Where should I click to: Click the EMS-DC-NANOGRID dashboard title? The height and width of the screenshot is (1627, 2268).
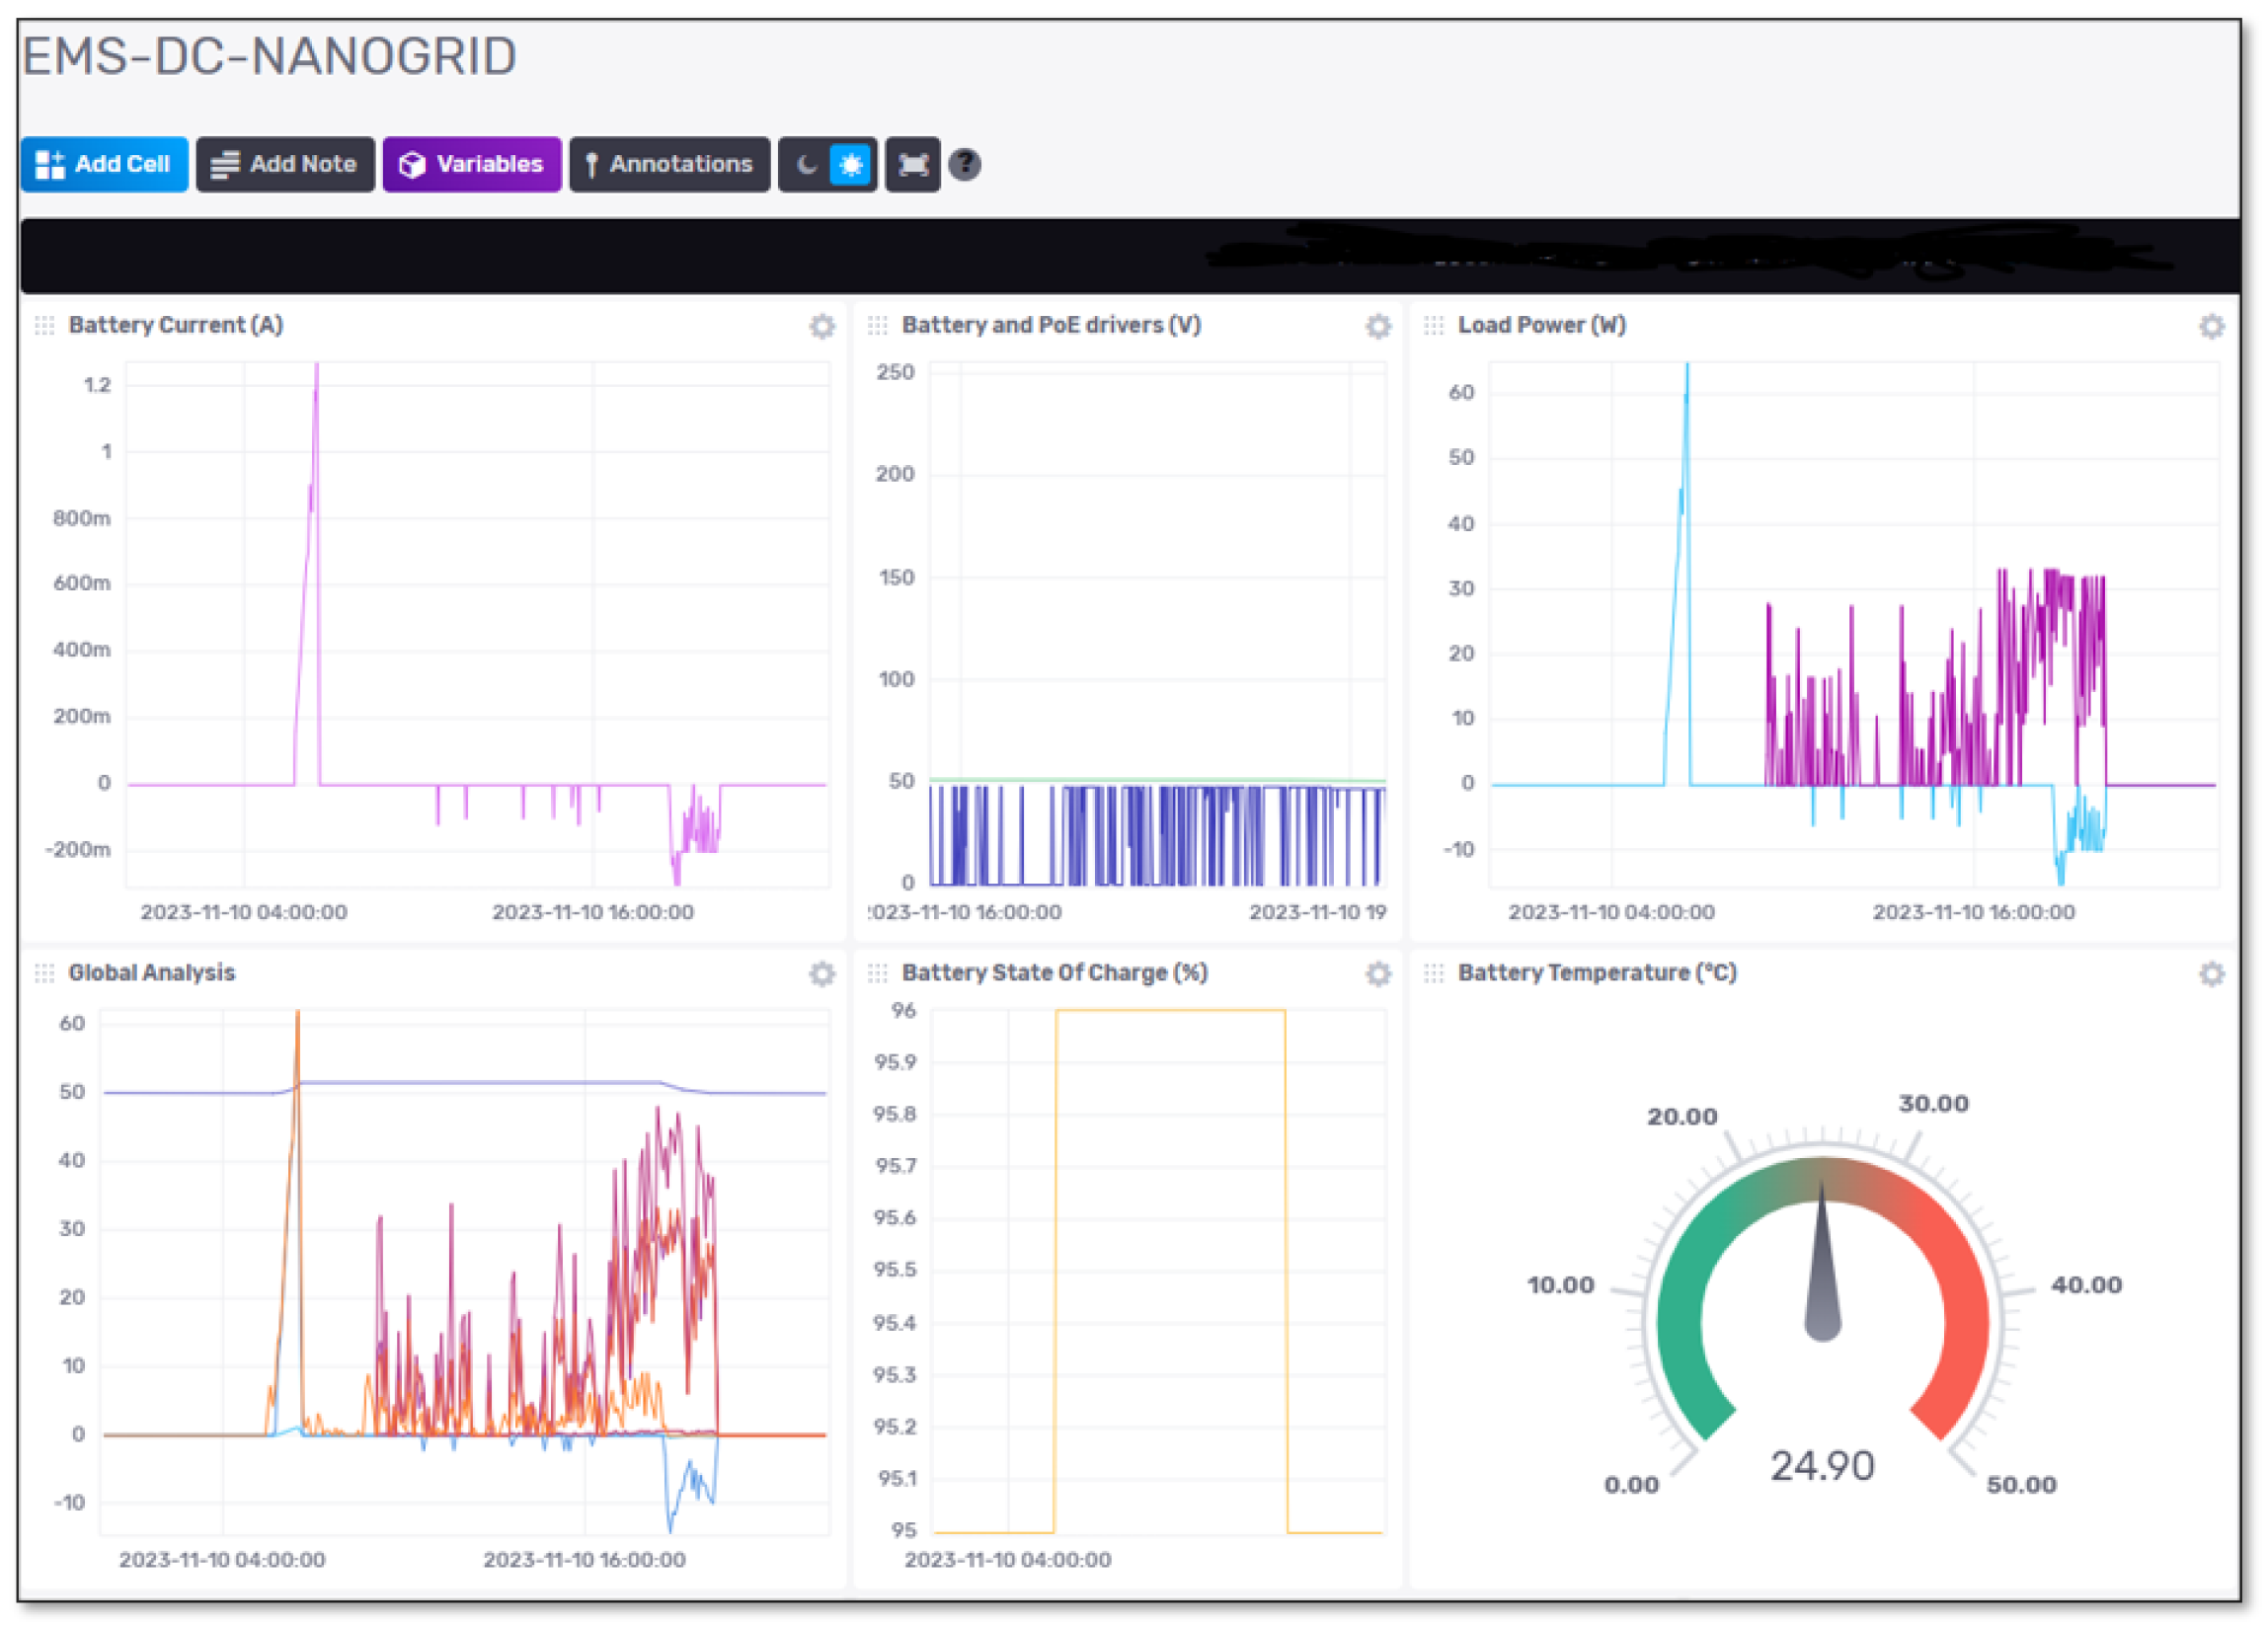tap(269, 56)
